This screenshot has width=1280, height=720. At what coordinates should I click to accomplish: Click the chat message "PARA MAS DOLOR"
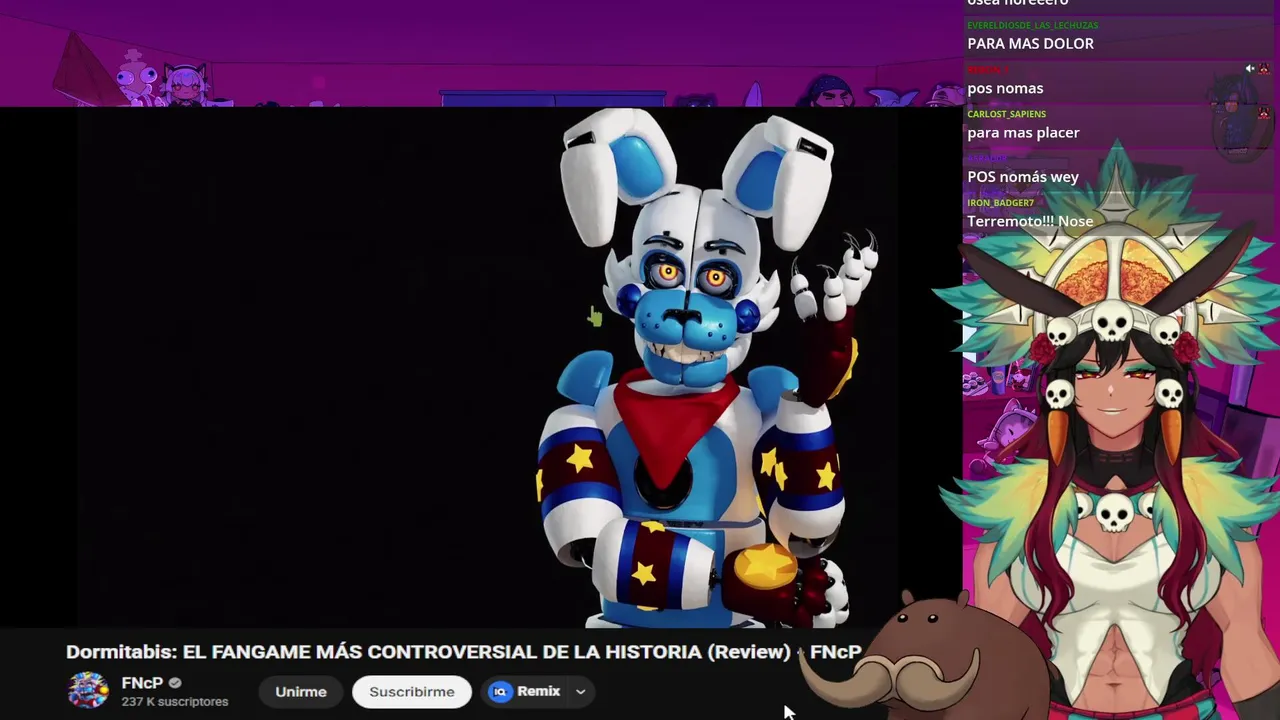[1030, 44]
